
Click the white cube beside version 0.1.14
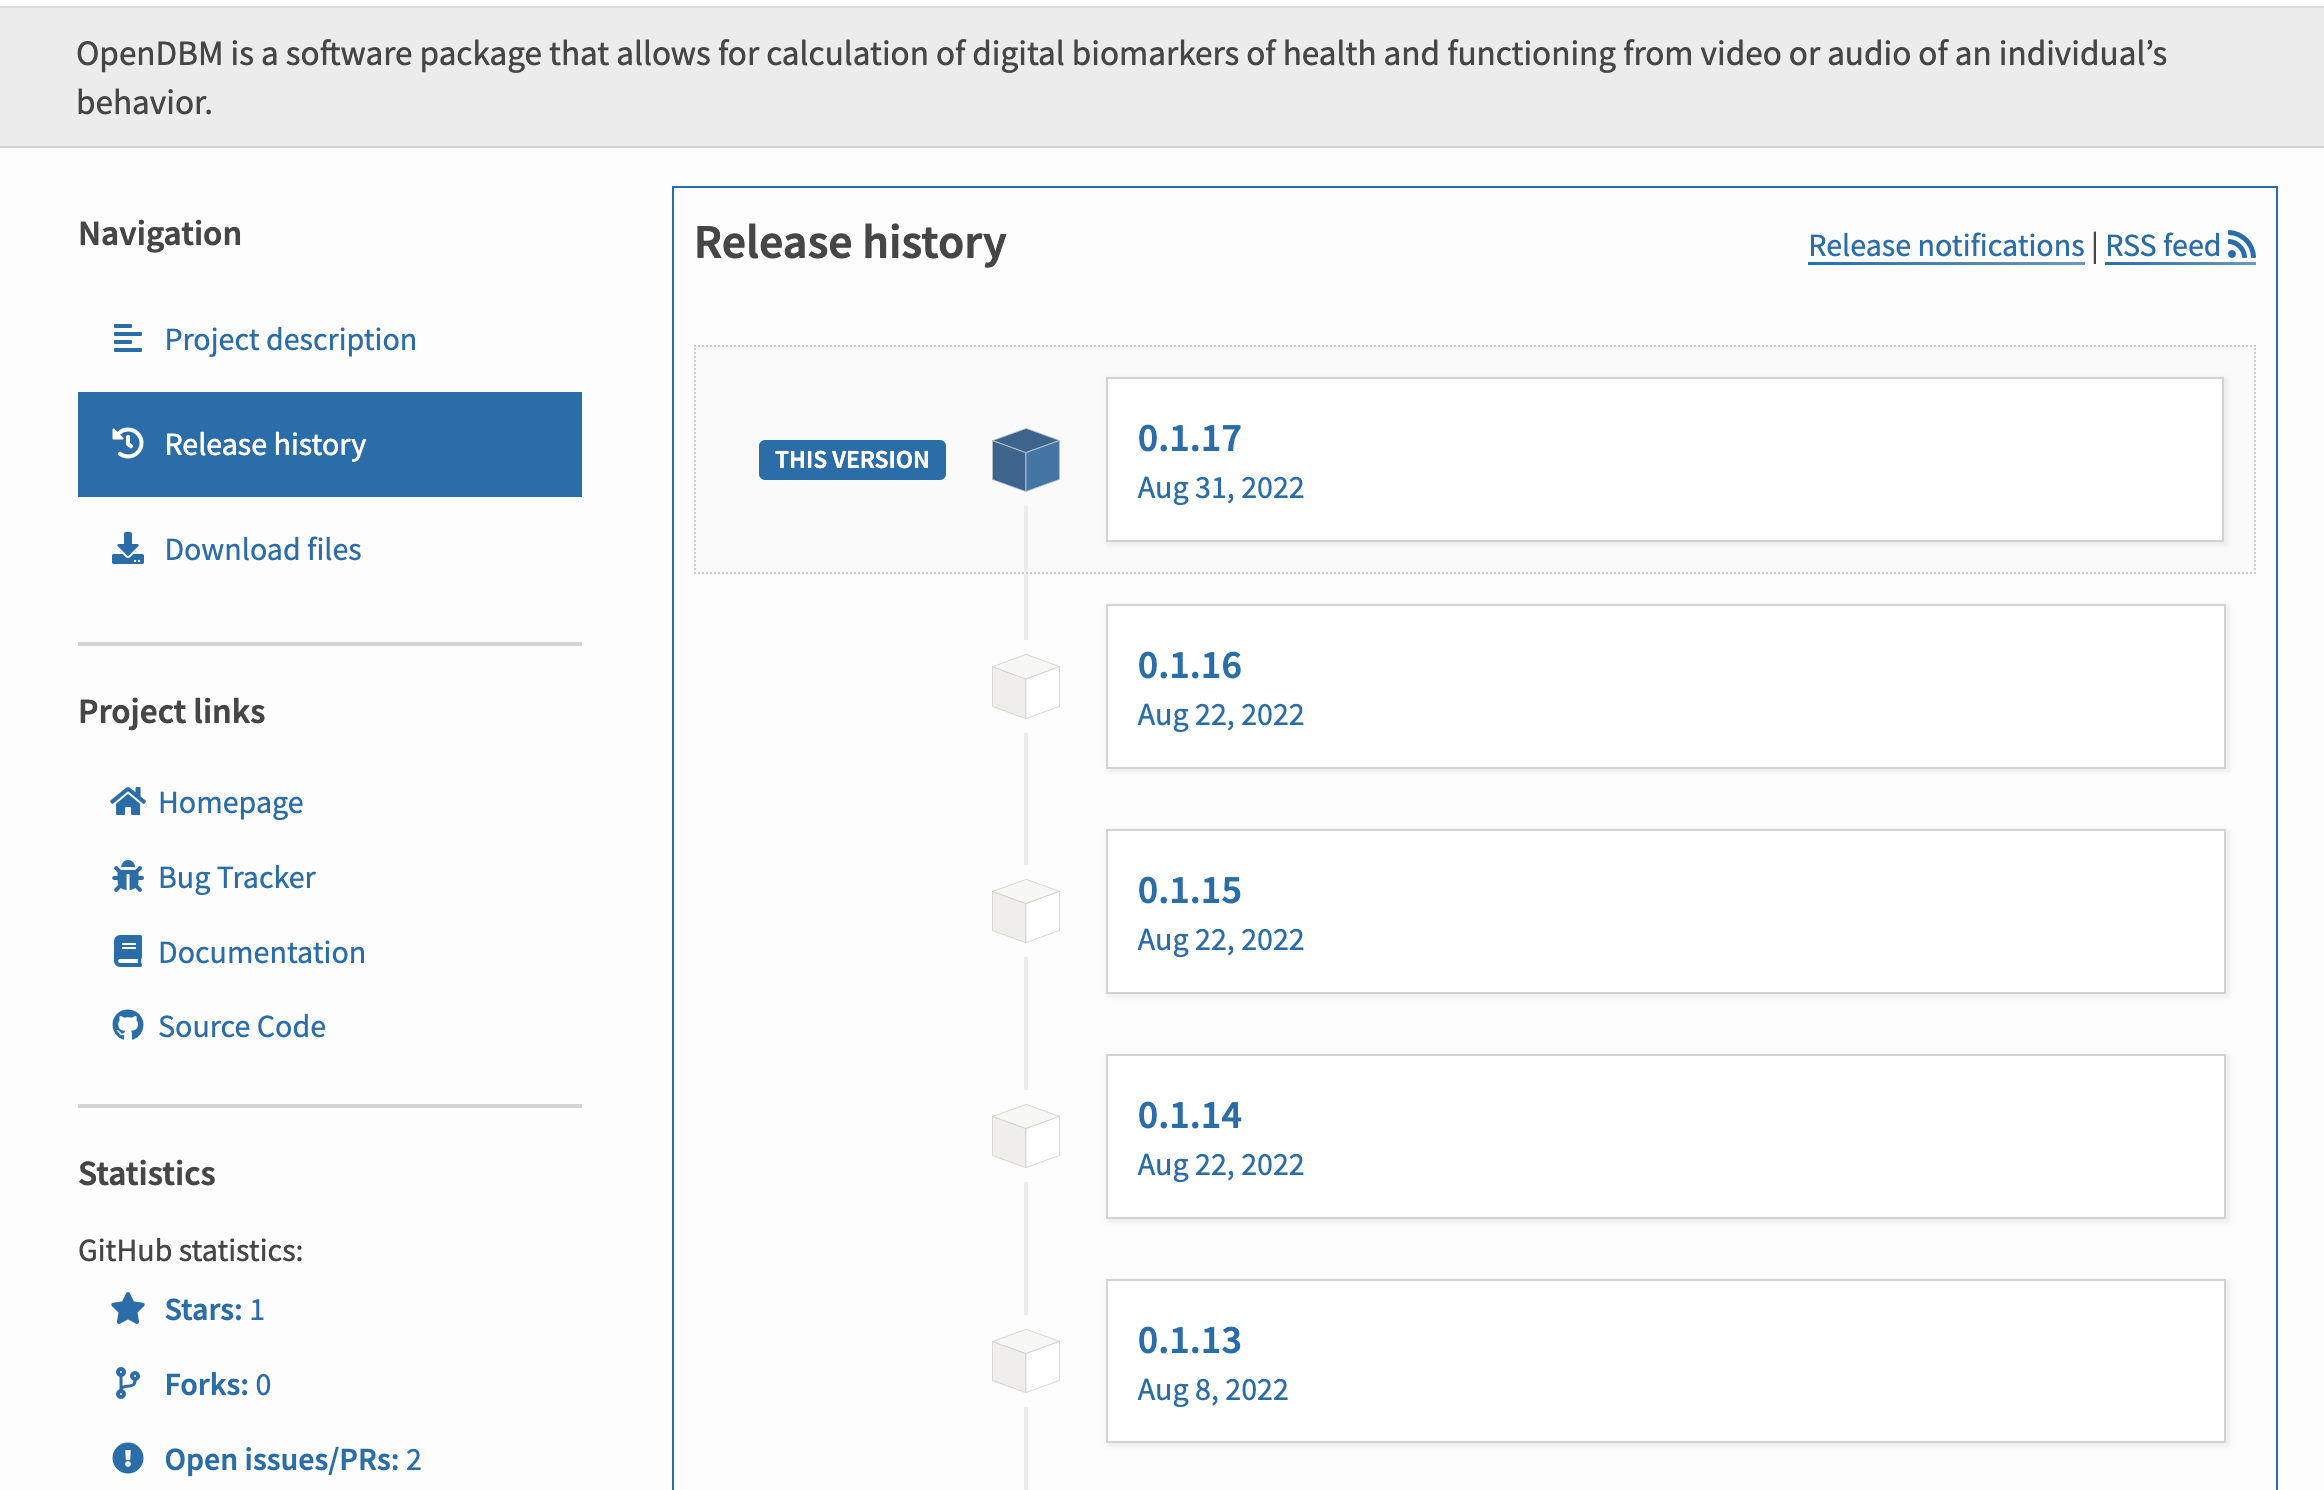(1026, 1136)
